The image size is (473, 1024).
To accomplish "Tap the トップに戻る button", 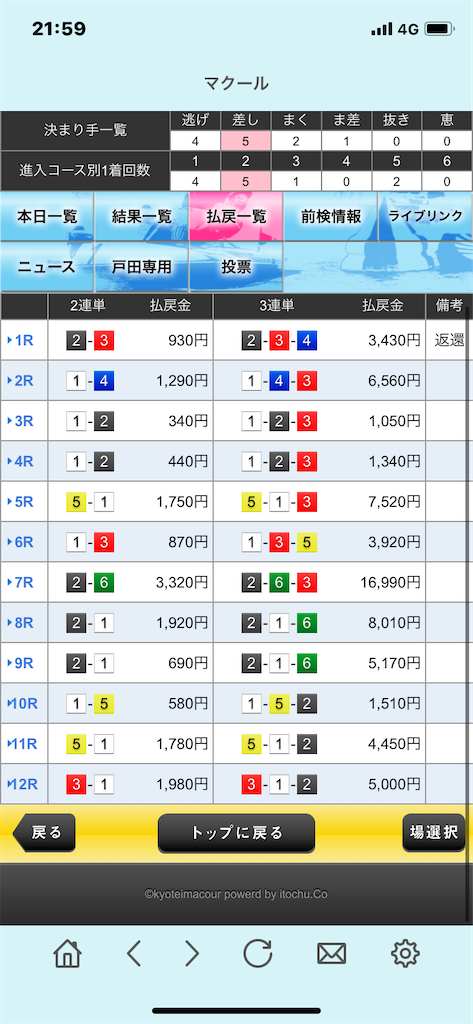I will (x=236, y=833).
